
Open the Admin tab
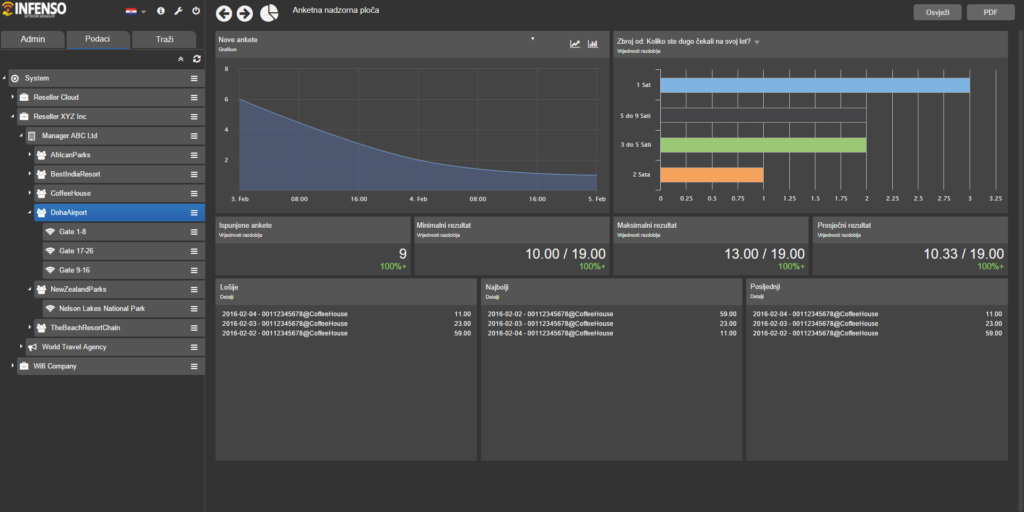[33, 39]
